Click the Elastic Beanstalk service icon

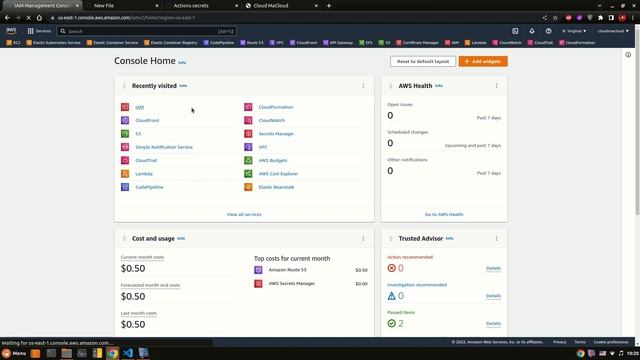pyautogui.click(x=248, y=187)
